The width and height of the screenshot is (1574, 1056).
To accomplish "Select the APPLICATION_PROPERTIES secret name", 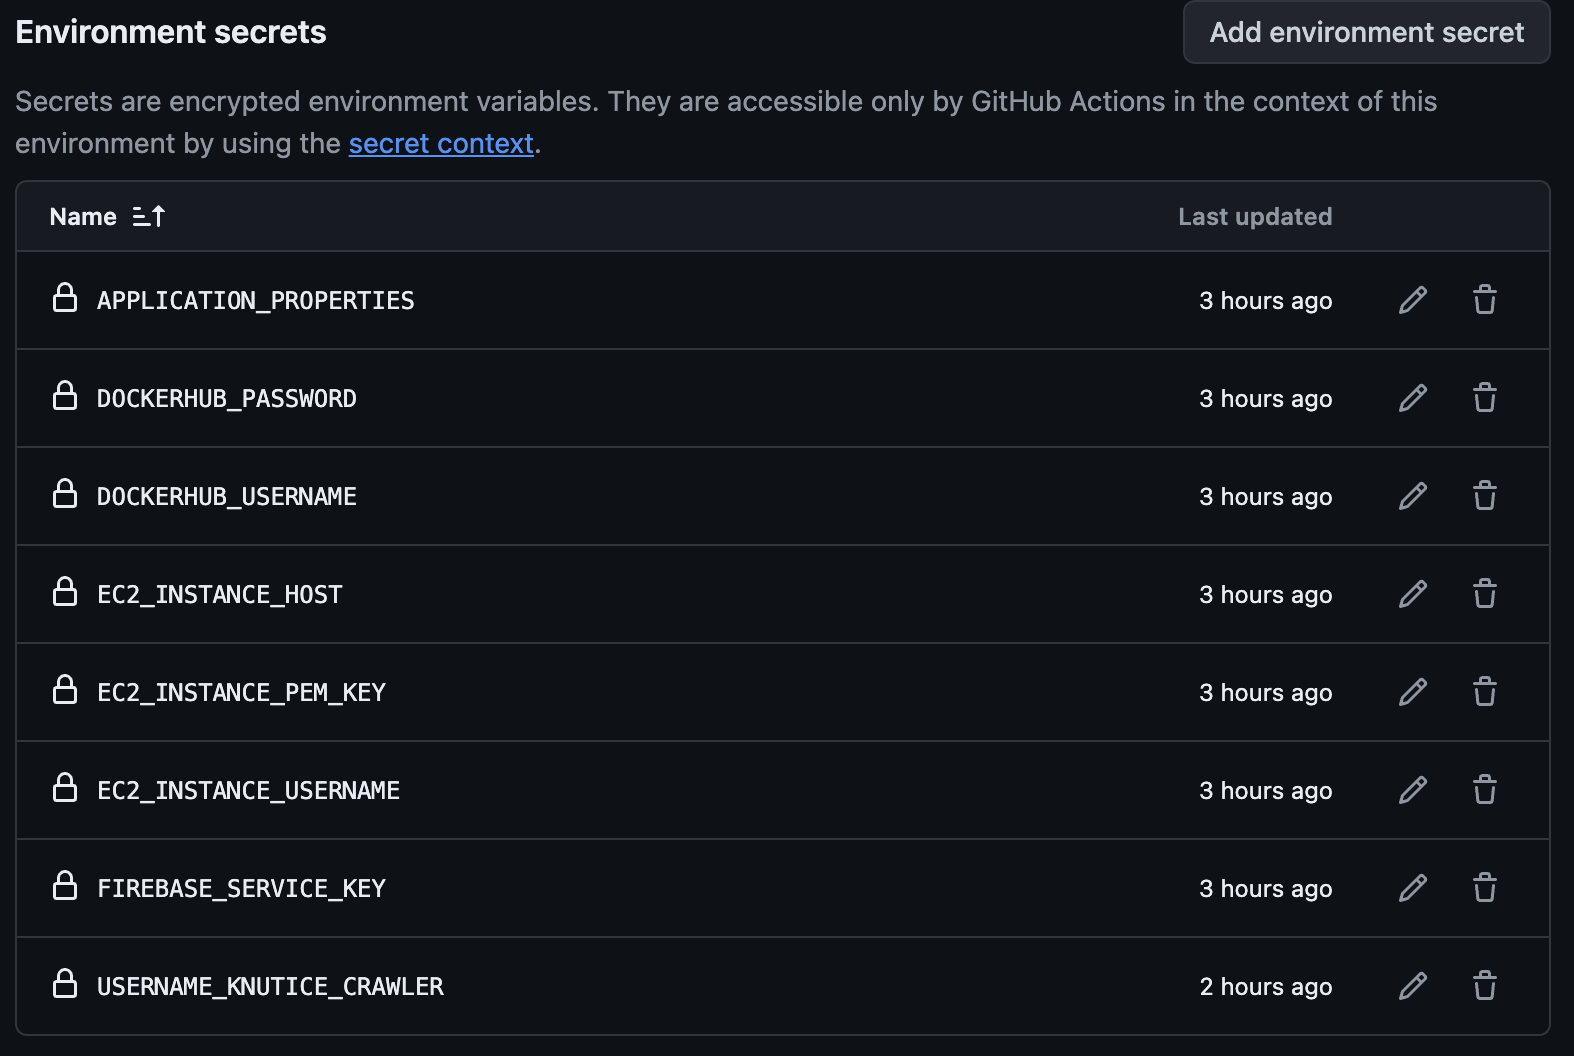I will tap(255, 301).
